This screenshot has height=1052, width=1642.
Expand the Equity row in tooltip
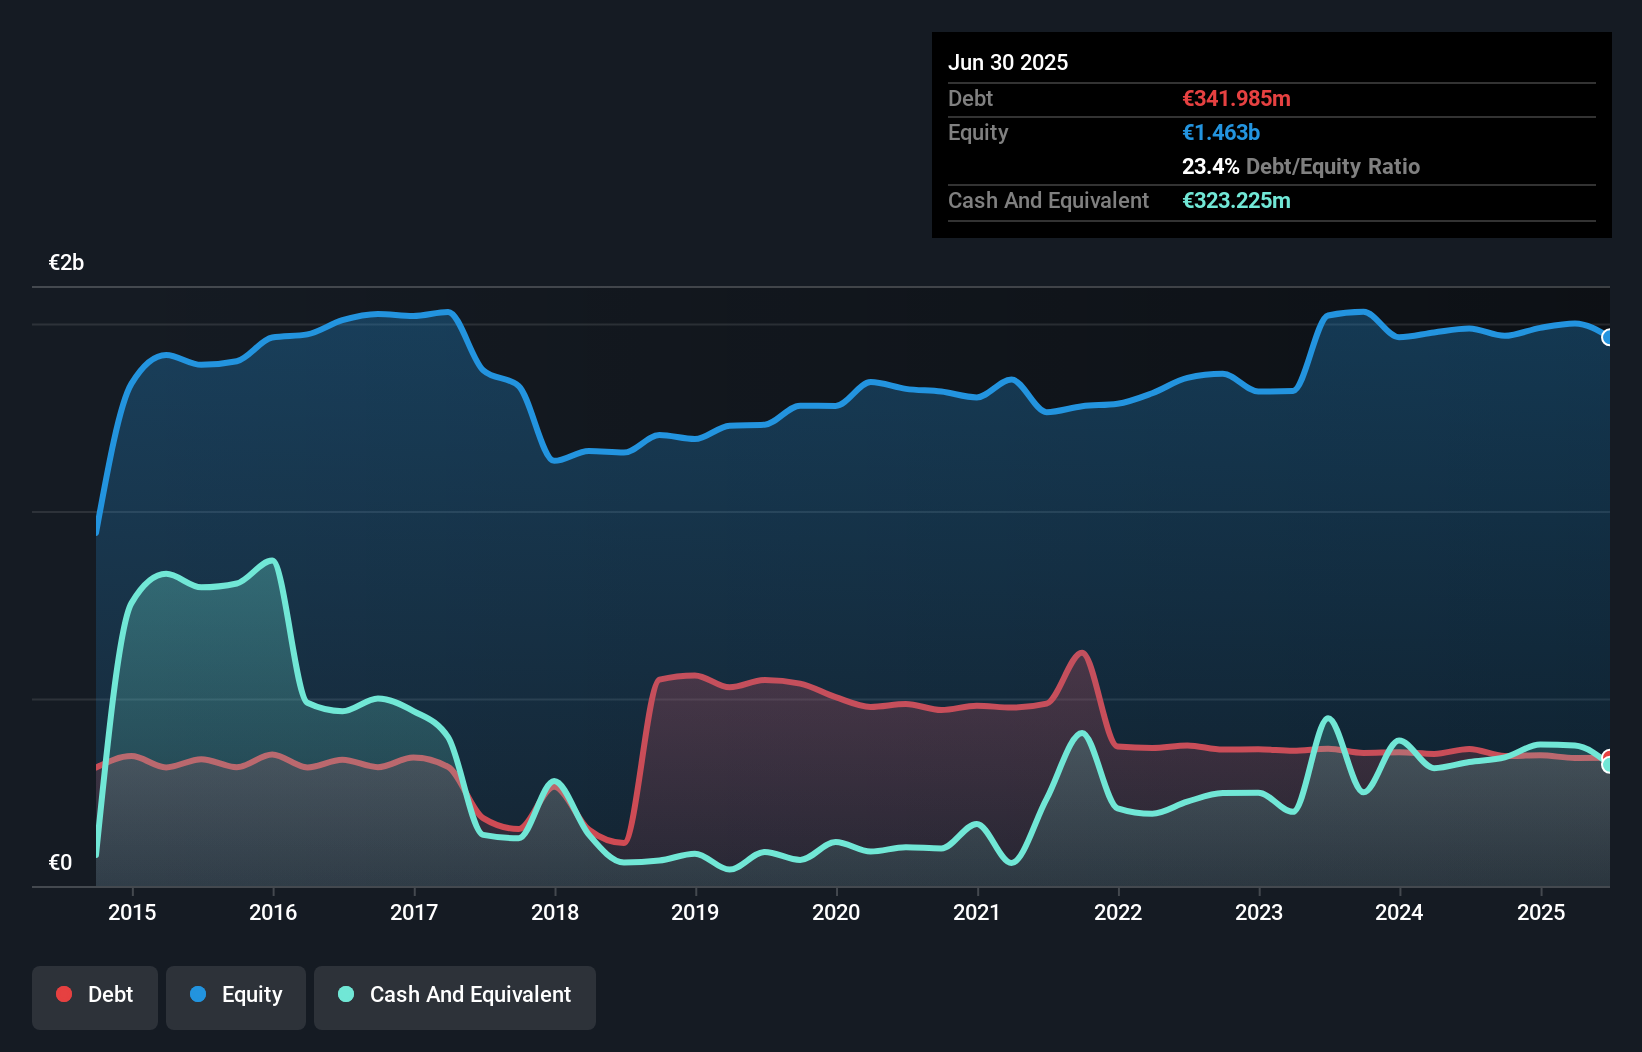pos(978,132)
